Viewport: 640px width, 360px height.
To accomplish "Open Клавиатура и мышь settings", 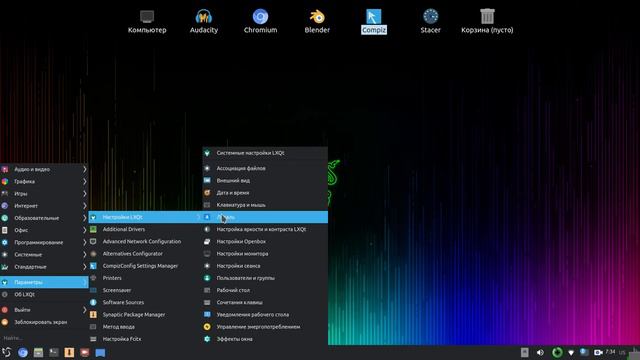I will (265, 205).
